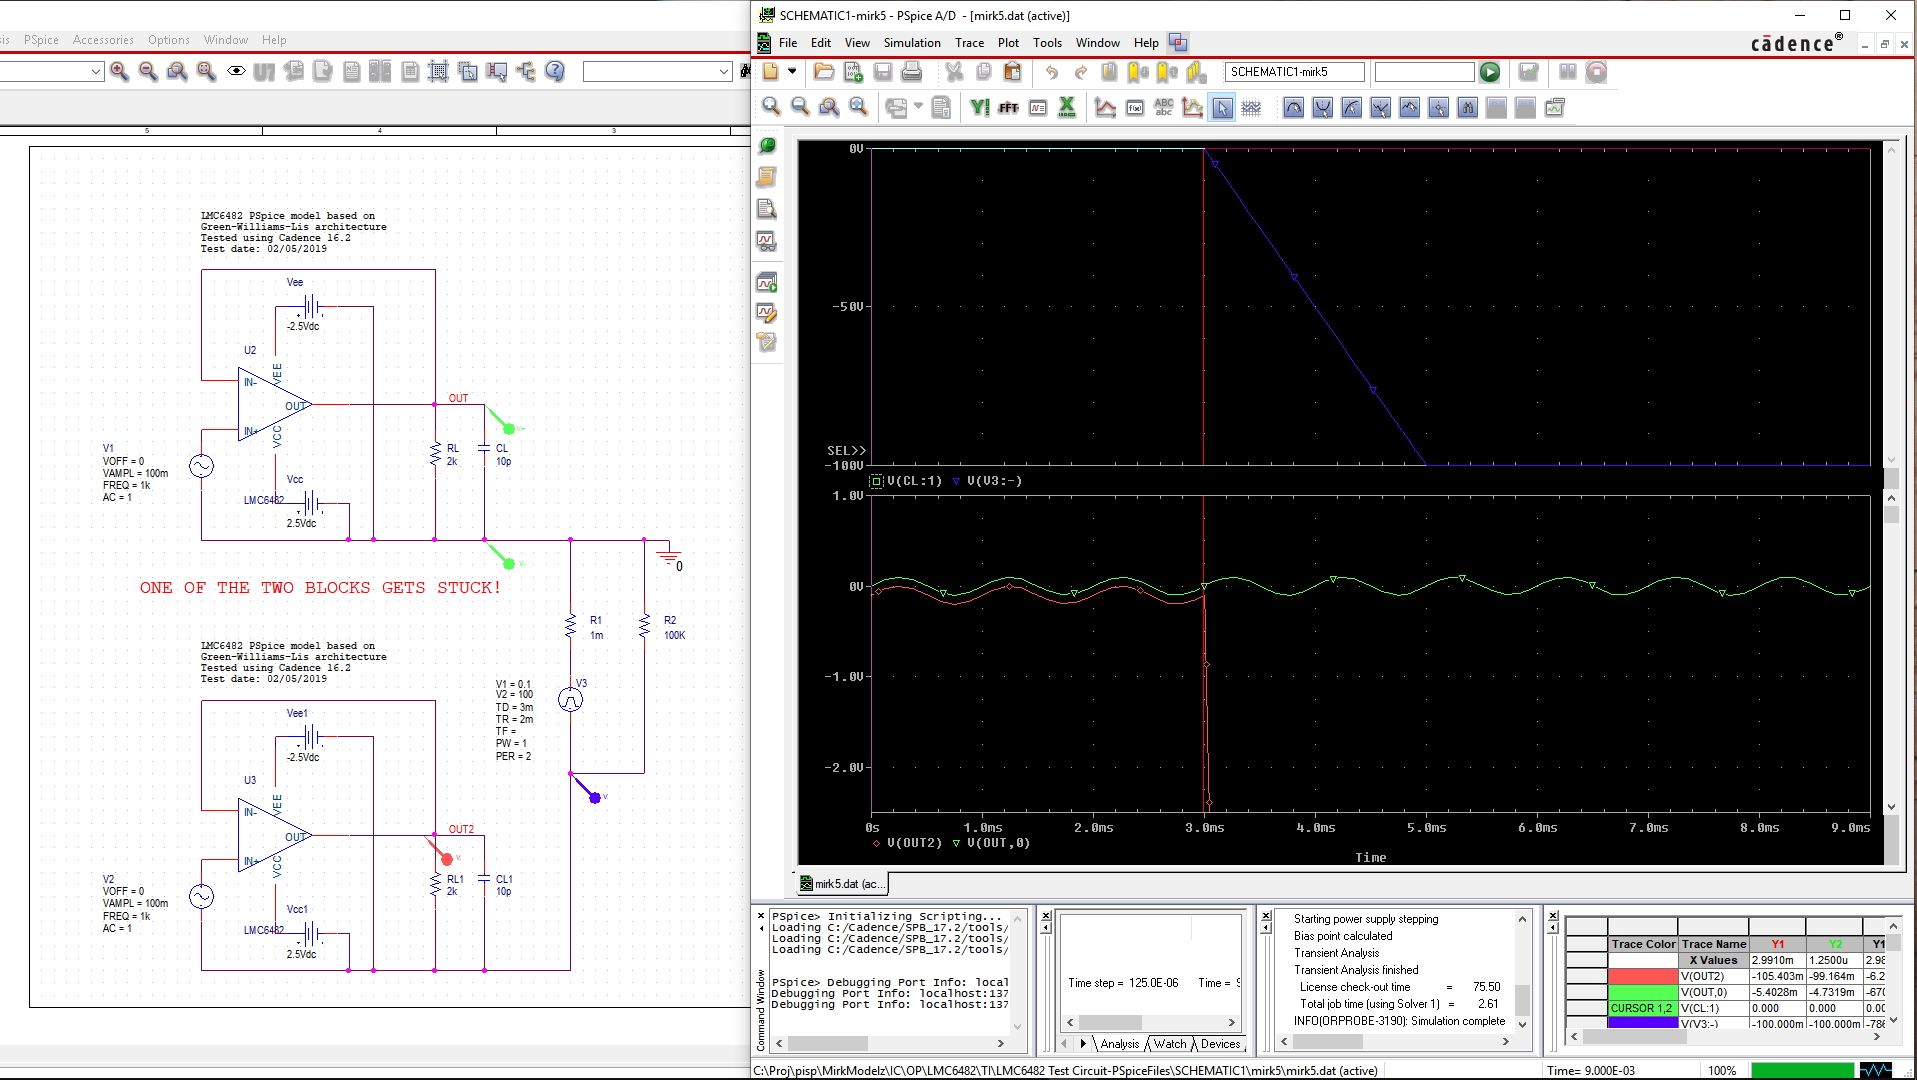This screenshot has width=1917, height=1080.
Task: Click the FFT Fourier icon
Action: 1008,107
